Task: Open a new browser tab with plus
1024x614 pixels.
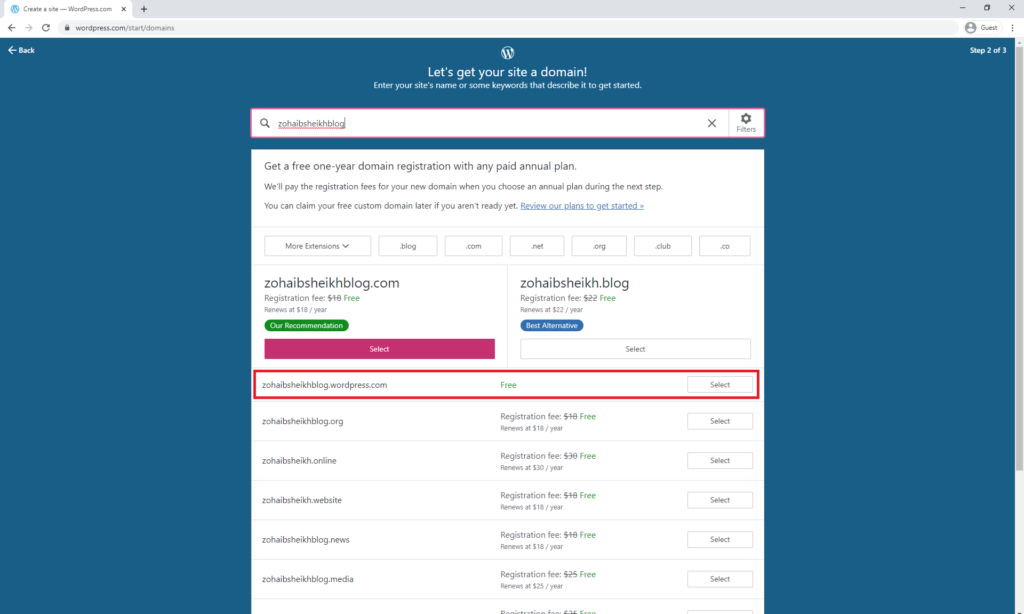Action: point(144,9)
